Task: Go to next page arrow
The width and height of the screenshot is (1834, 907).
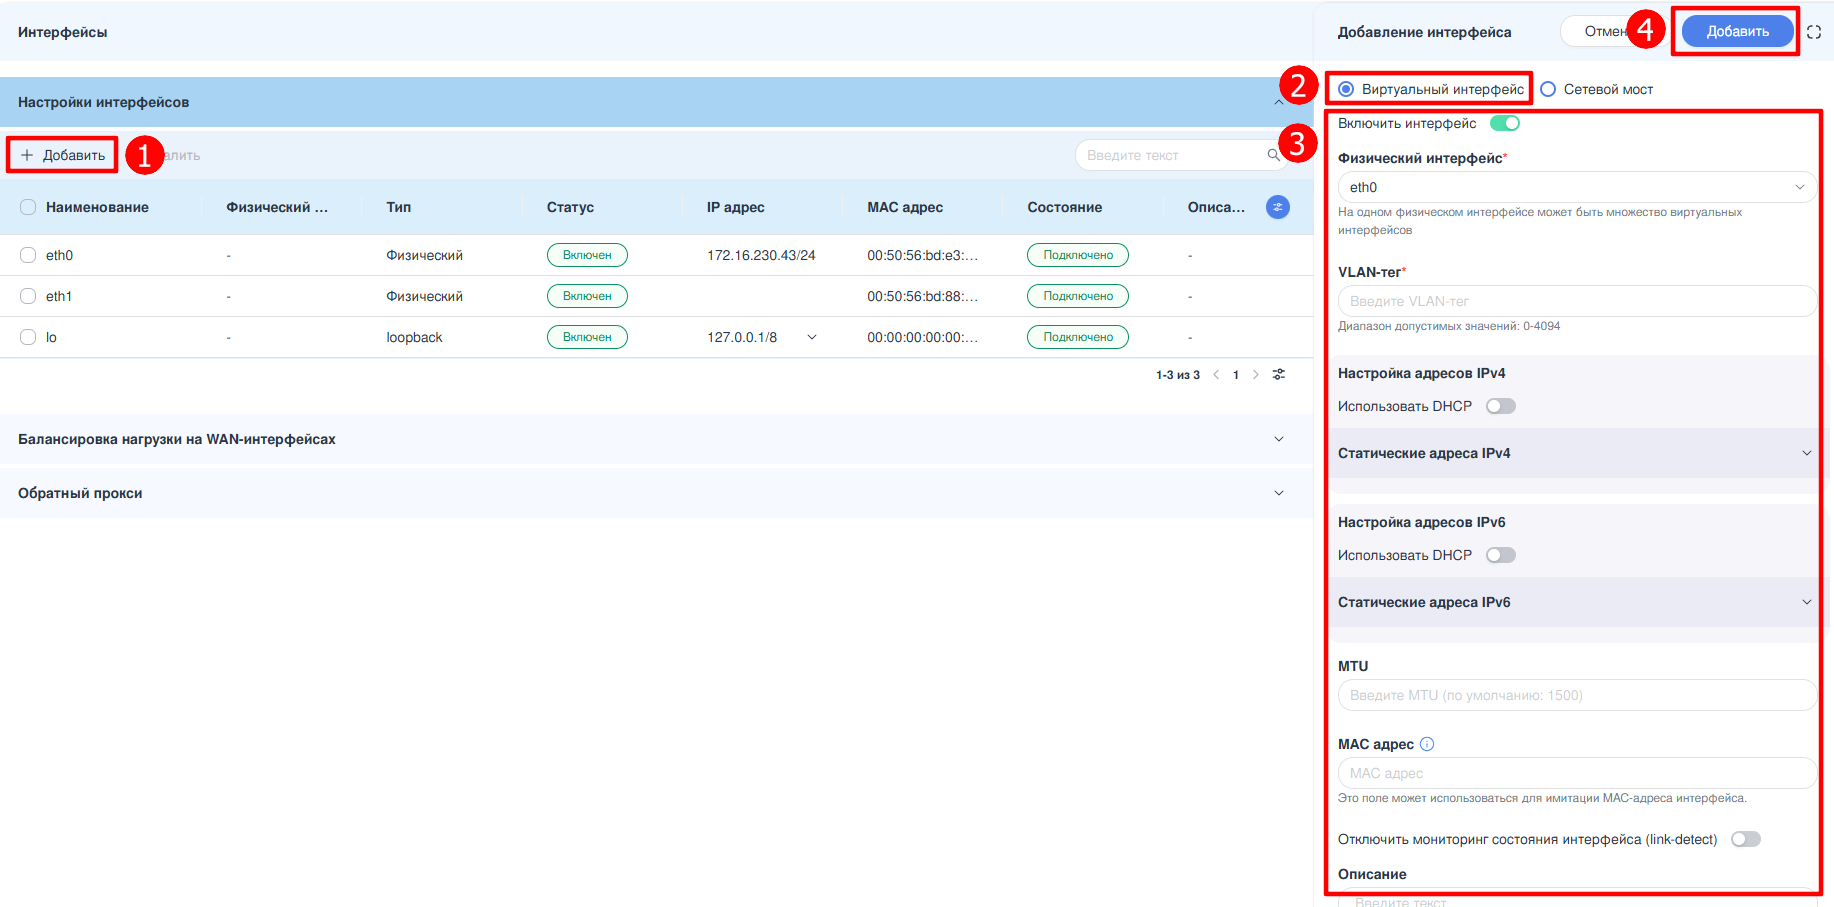Action: click(x=1256, y=375)
